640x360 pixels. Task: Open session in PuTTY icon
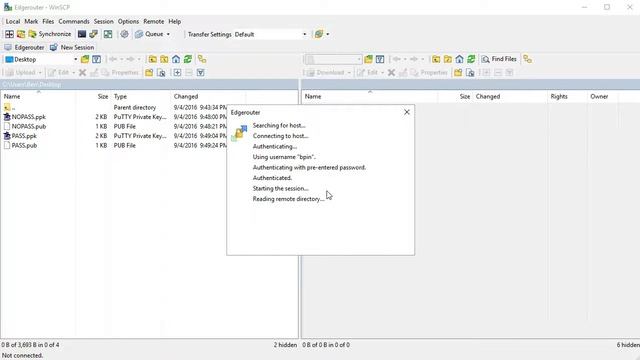(93, 34)
